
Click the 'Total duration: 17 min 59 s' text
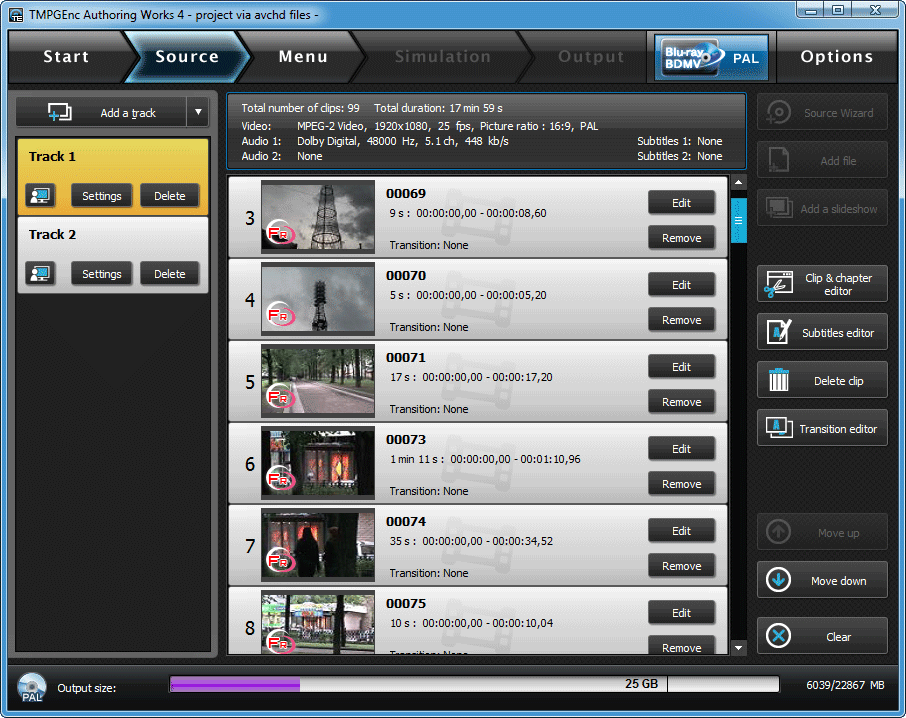pos(438,108)
